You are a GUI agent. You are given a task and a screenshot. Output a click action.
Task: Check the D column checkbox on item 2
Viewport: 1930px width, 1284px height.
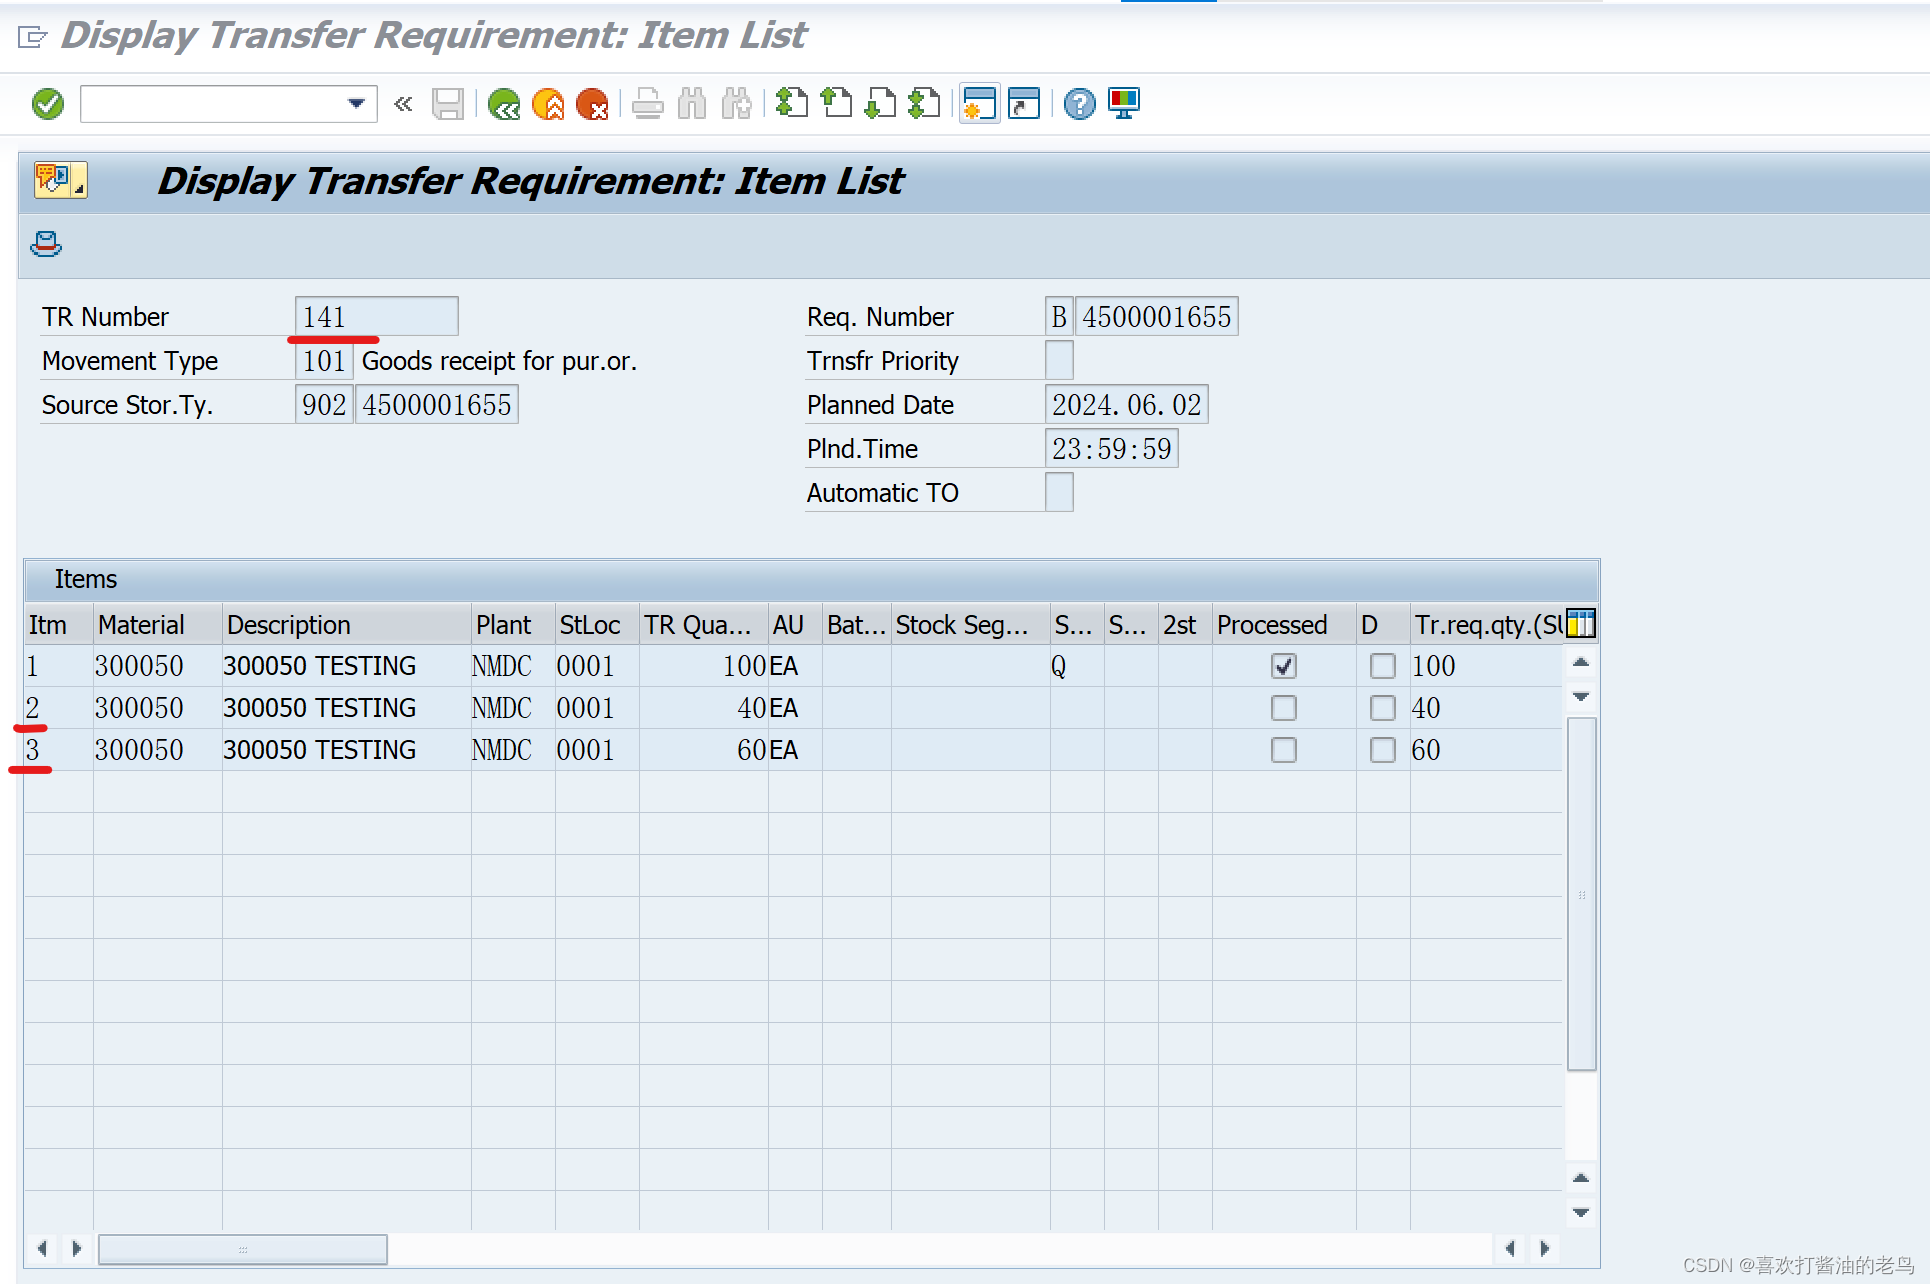tap(1383, 708)
